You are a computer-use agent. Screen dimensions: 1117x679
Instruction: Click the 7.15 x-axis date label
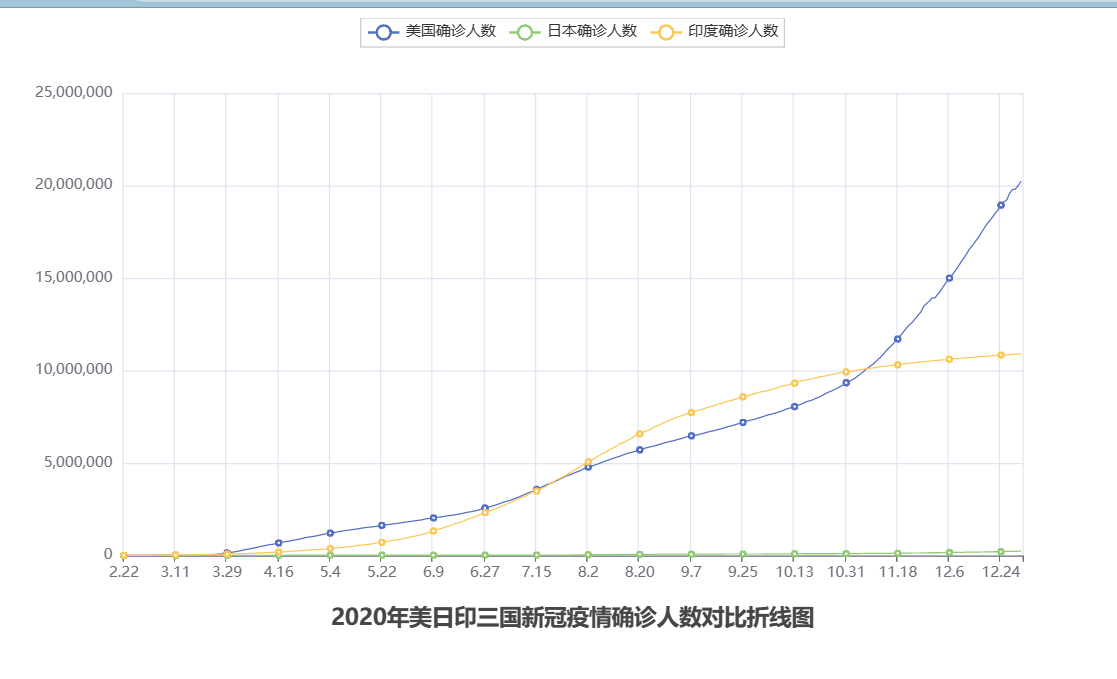click(536, 572)
